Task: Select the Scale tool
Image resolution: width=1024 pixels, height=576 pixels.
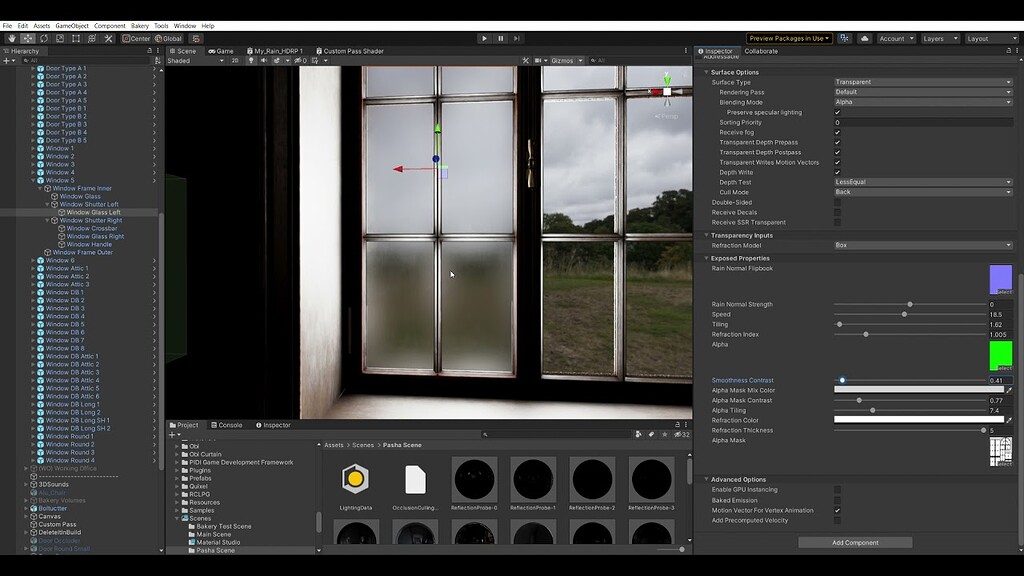Action: click(x=58, y=37)
